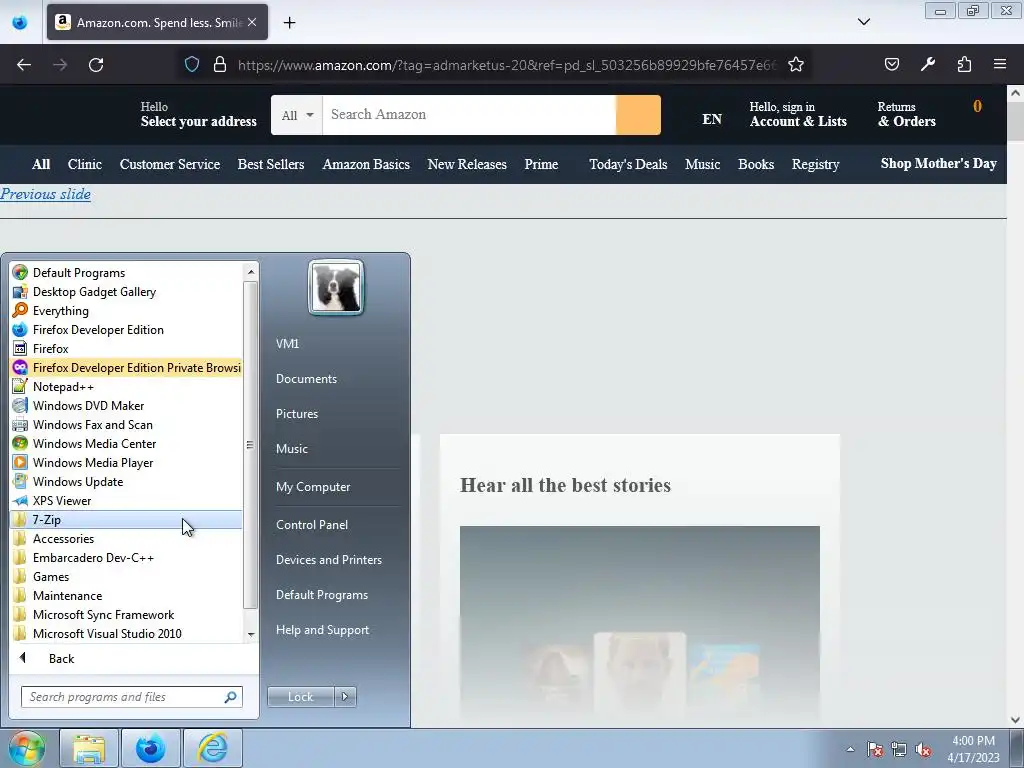Click the site security padlock icon
The height and width of the screenshot is (768, 1024).
click(x=220, y=64)
